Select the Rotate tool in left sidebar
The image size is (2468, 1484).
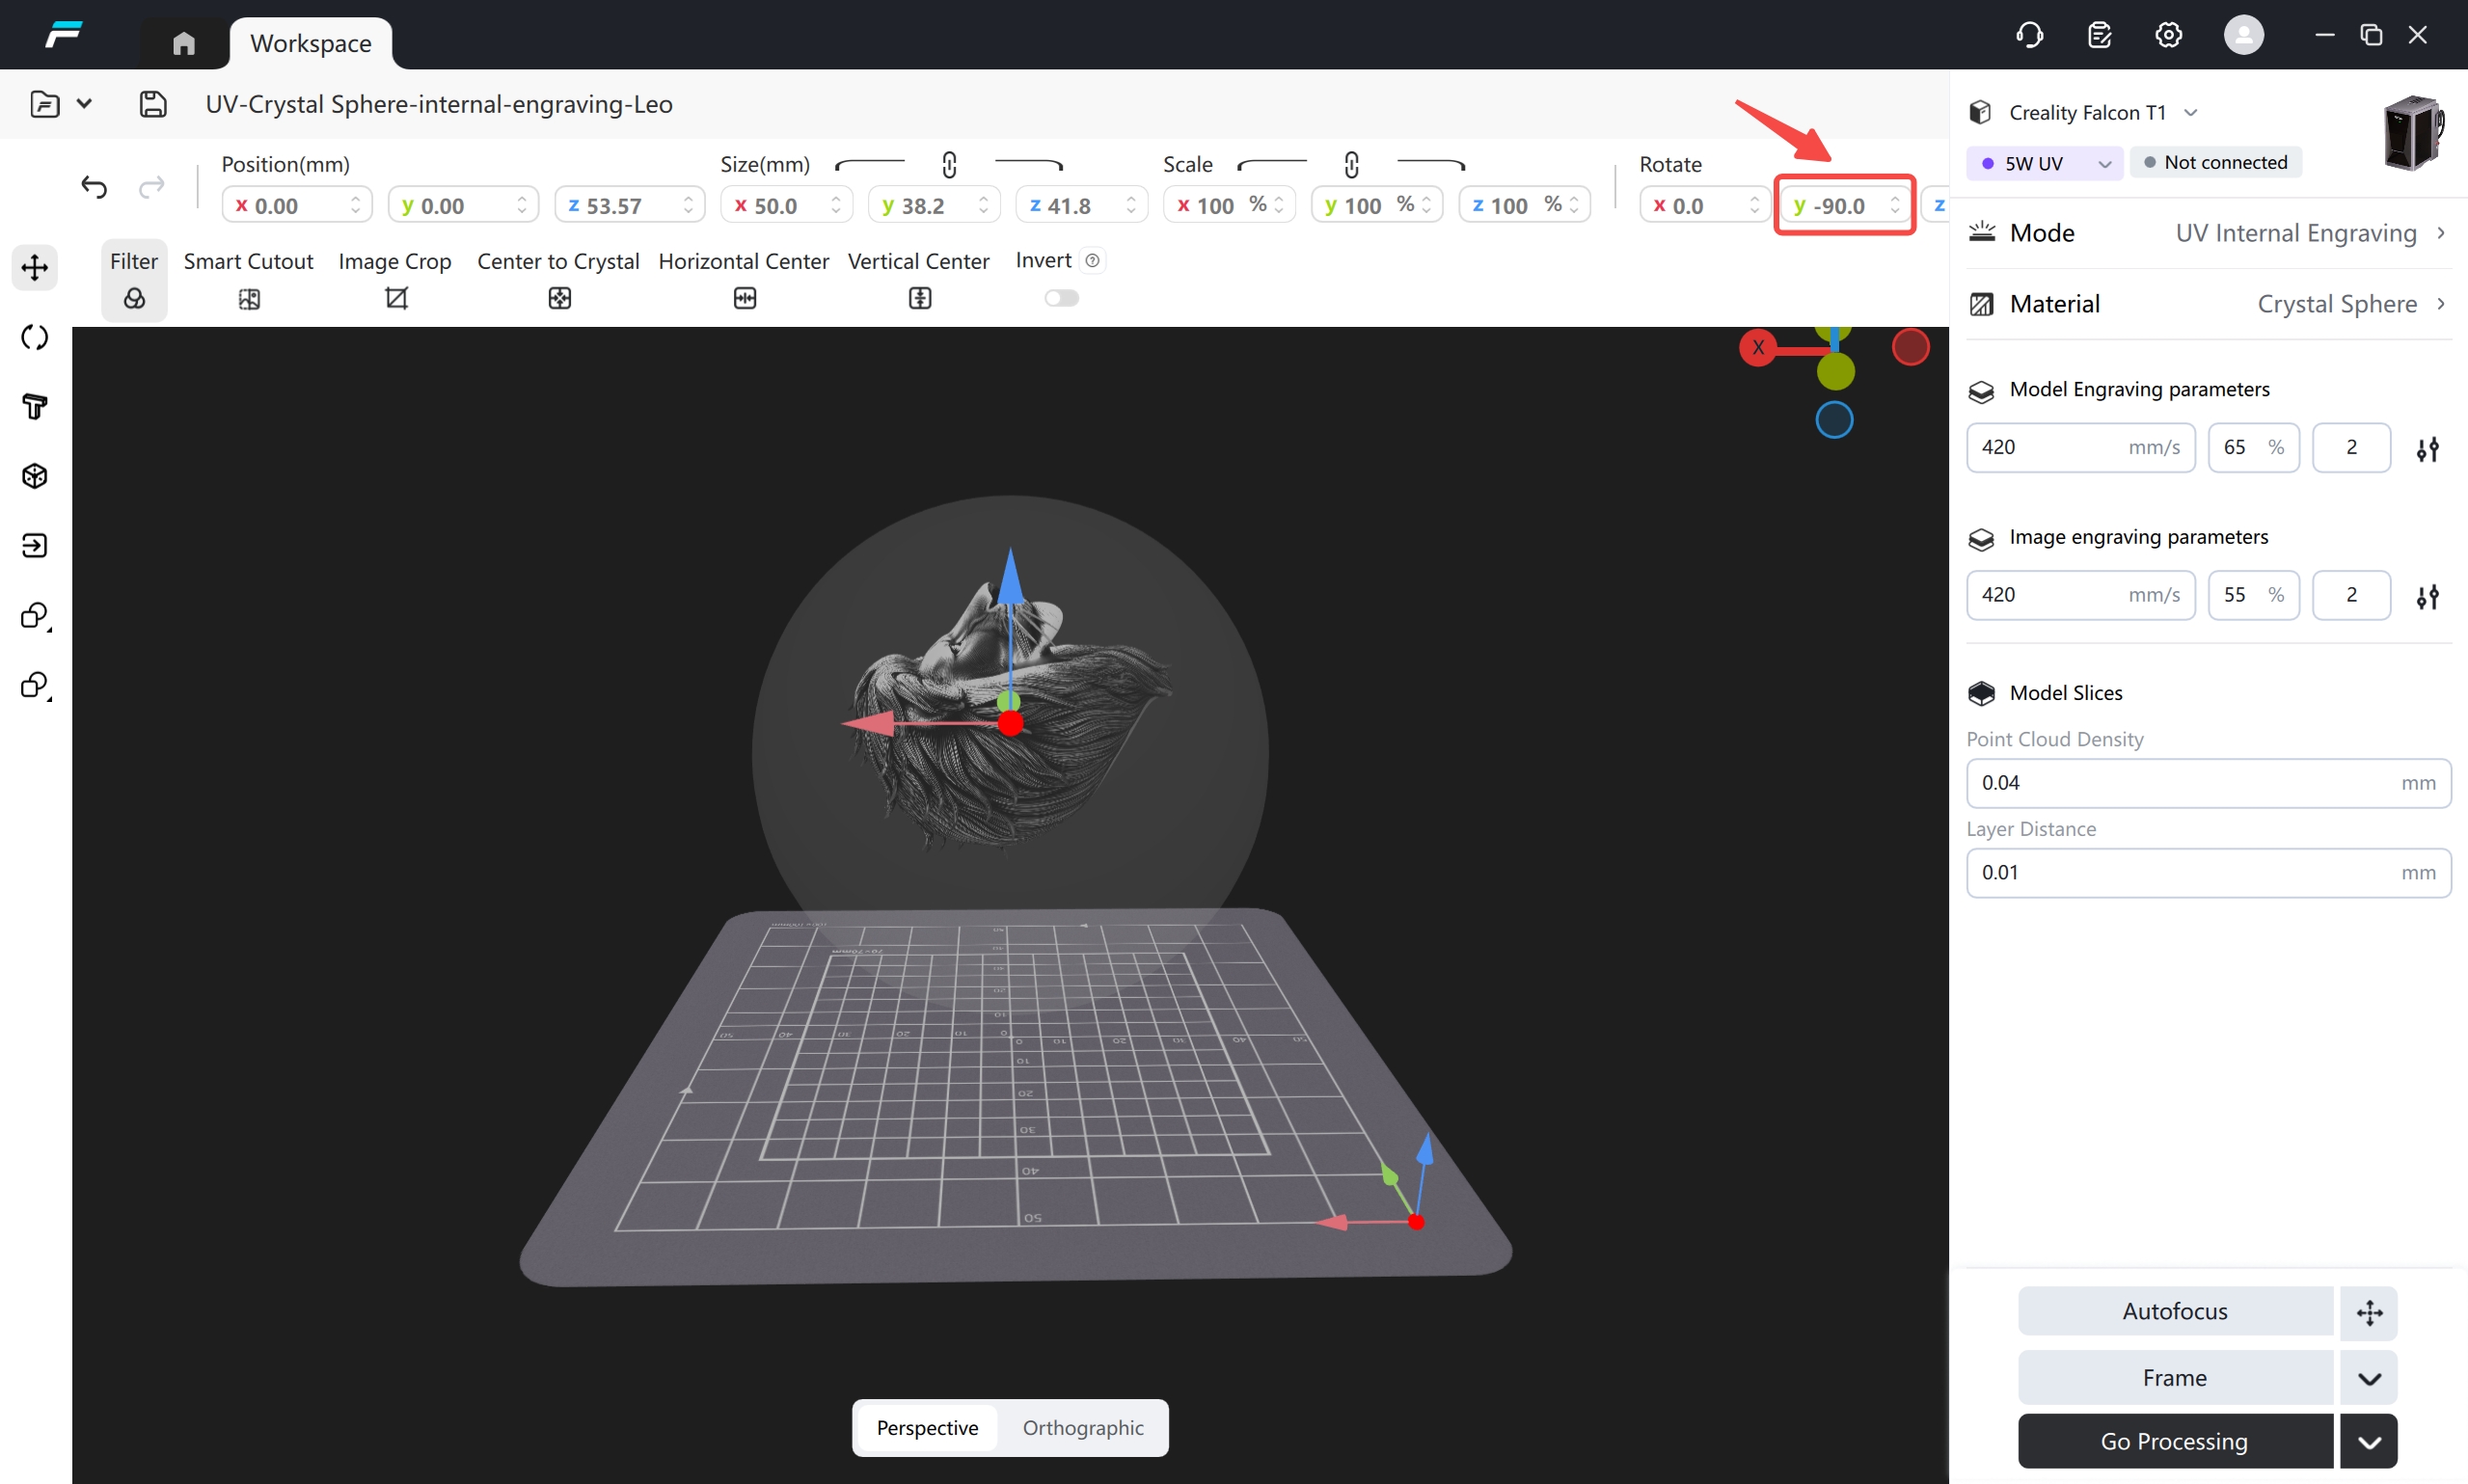pos(35,337)
